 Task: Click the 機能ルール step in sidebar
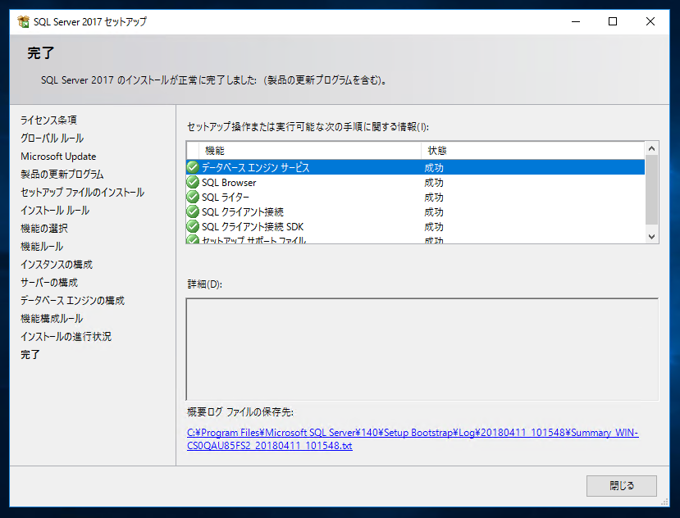point(42,246)
